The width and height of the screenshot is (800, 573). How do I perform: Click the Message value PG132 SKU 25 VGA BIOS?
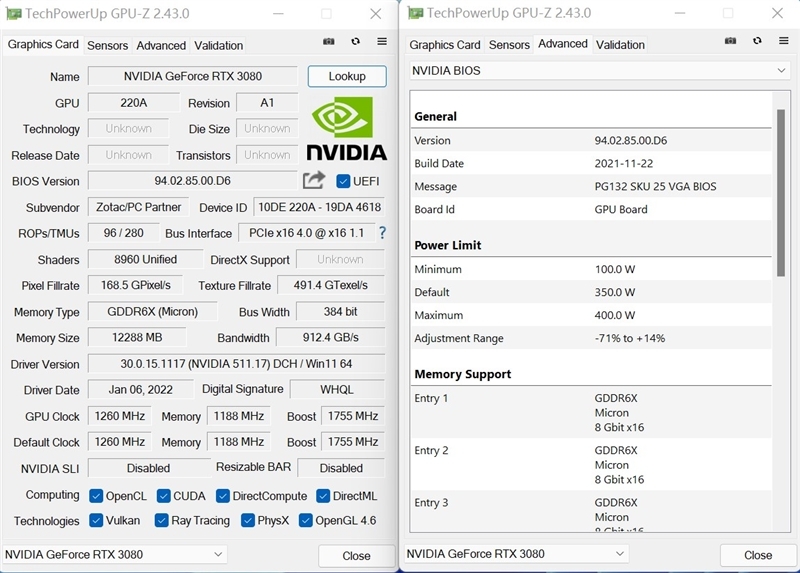tap(655, 187)
